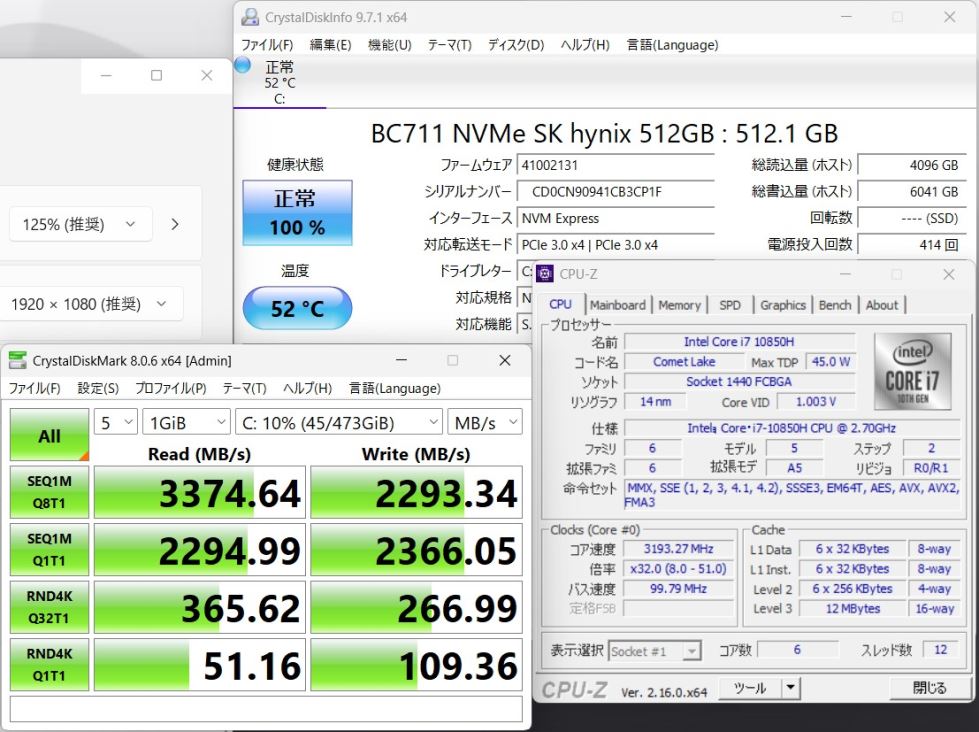Click the blue 正常 100% health status box

point(297,212)
